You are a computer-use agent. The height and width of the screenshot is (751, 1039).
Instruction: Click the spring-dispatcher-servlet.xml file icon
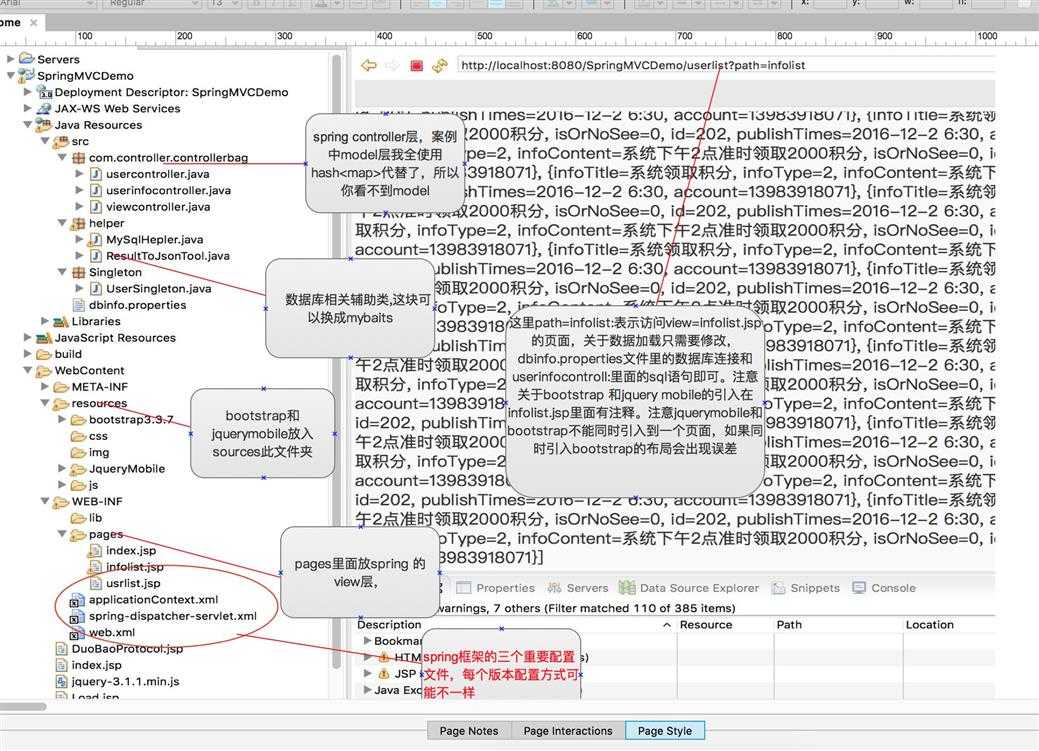77,617
